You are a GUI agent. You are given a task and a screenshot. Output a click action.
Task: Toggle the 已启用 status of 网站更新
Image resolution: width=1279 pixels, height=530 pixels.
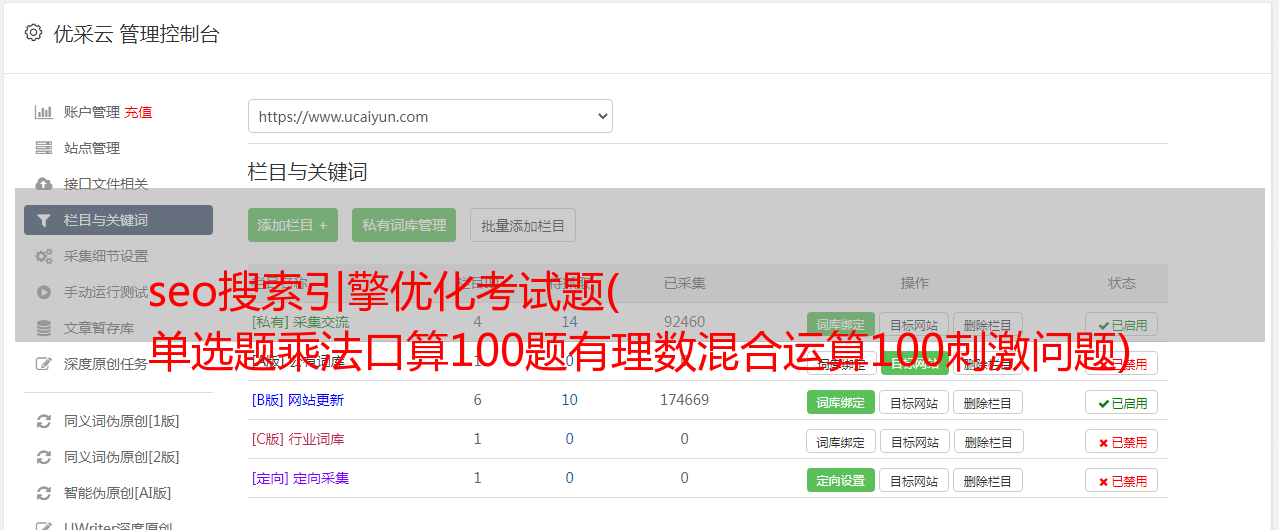(x=1122, y=402)
